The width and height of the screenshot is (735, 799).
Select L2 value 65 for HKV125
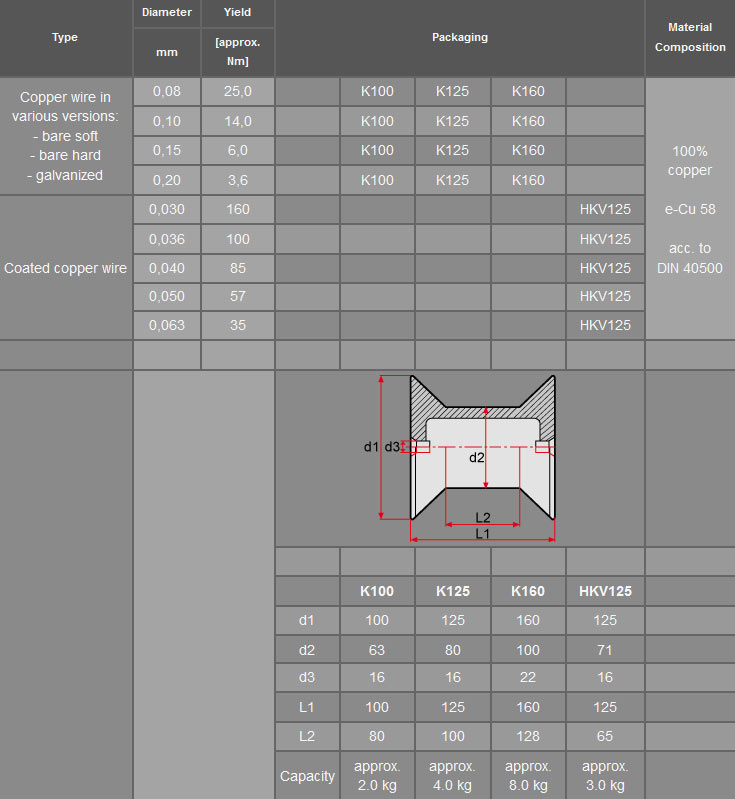pos(605,736)
